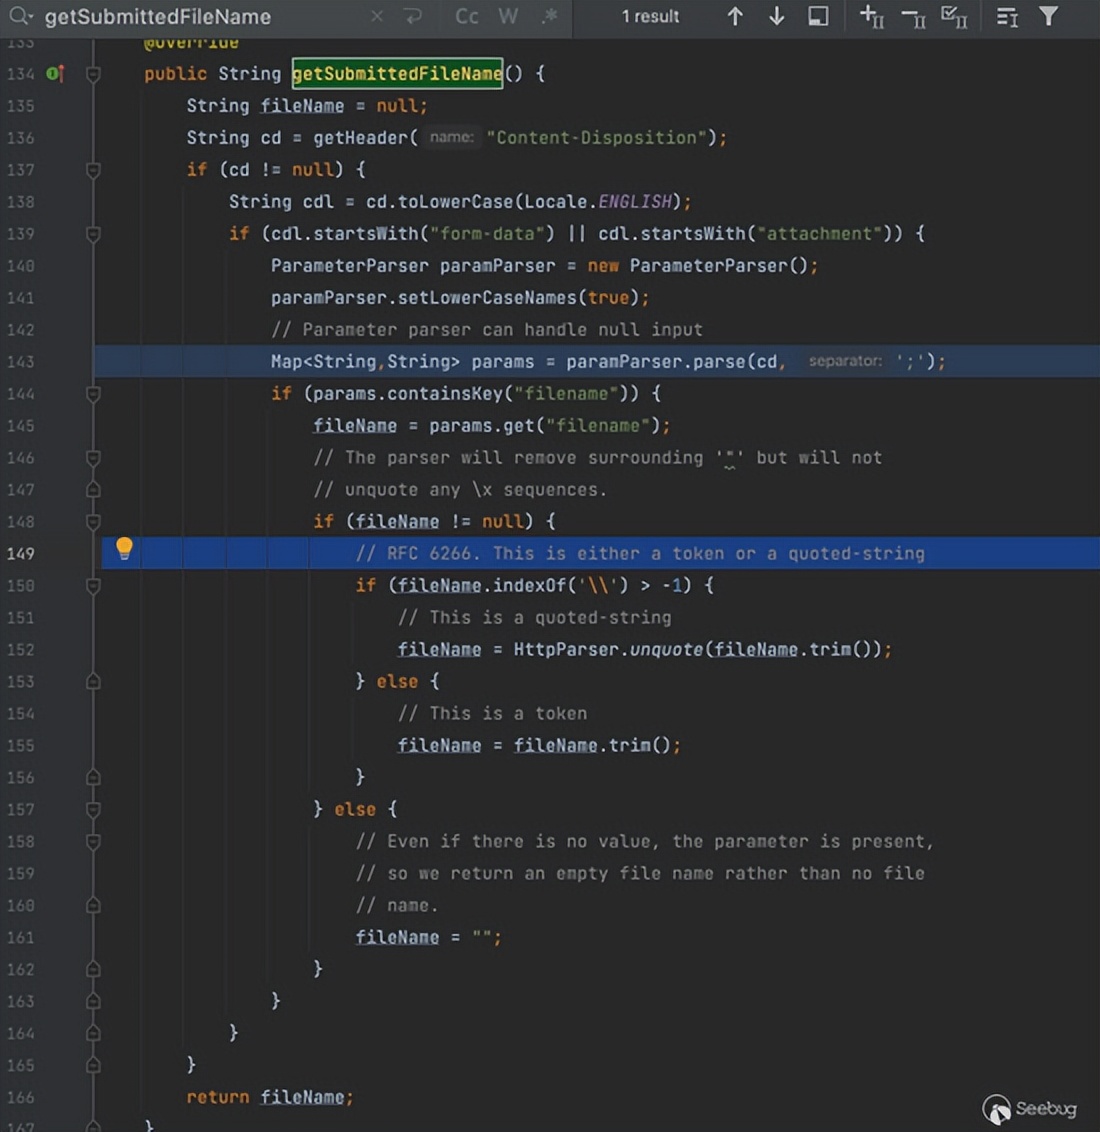The image size is (1100, 1132).
Task: Click Locale.ENGLISH on line 138
Action: pyautogui.click(x=598, y=201)
